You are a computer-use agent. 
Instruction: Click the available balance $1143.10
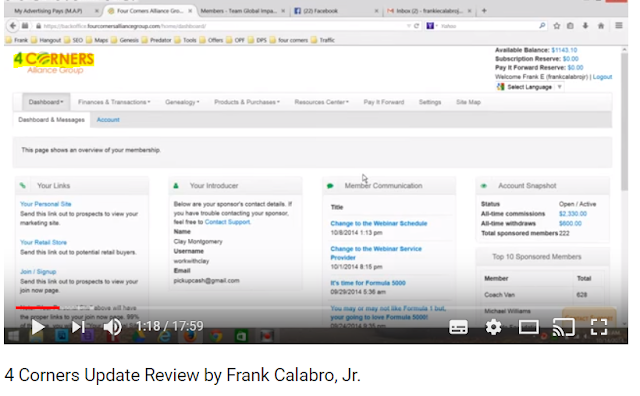(564, 50)
